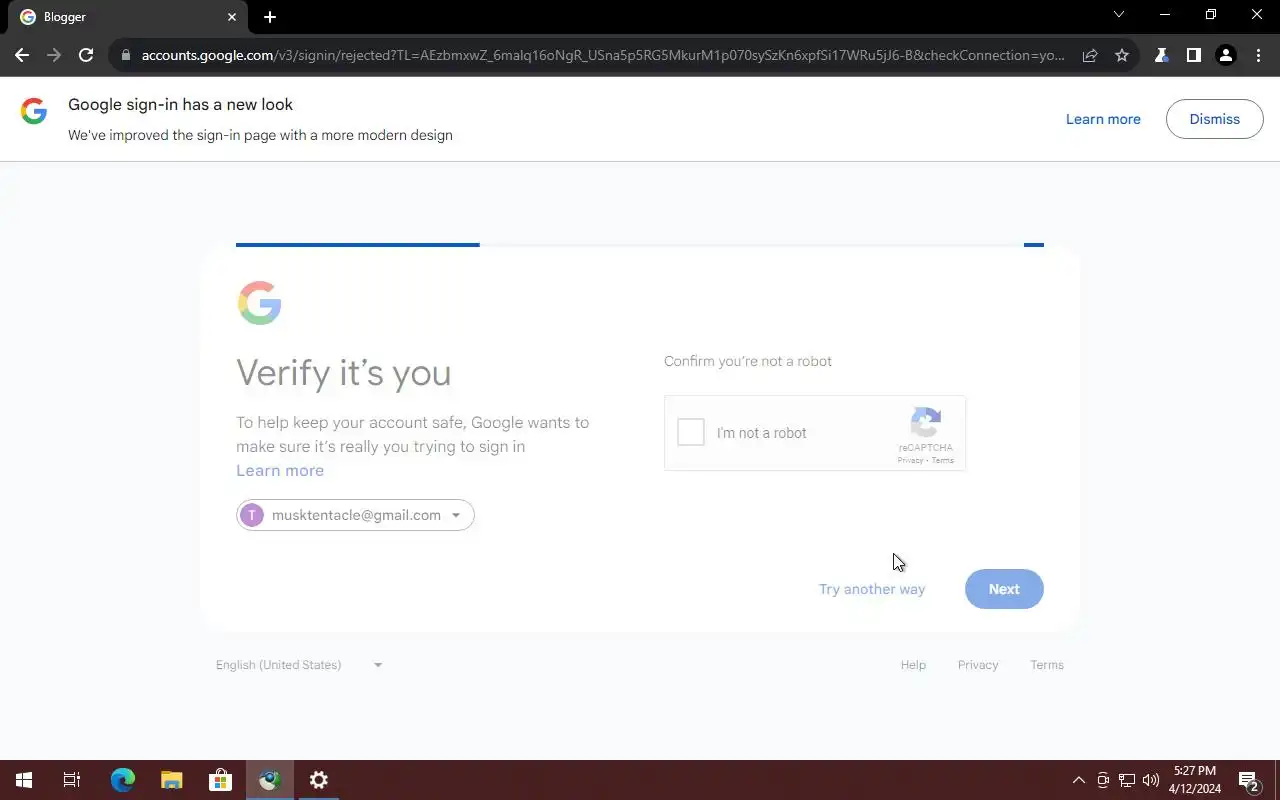
Task: Click the Next button
Action: tap(1004, 589)
